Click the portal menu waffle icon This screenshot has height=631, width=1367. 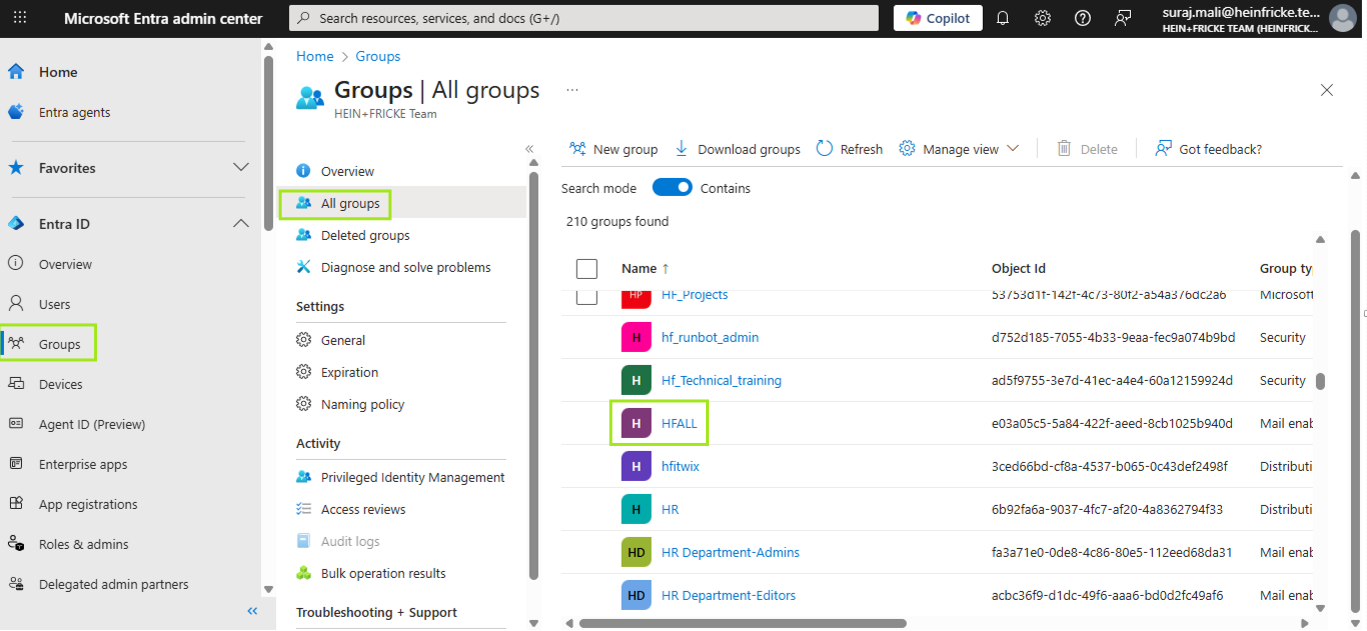(x=20, y=18)
